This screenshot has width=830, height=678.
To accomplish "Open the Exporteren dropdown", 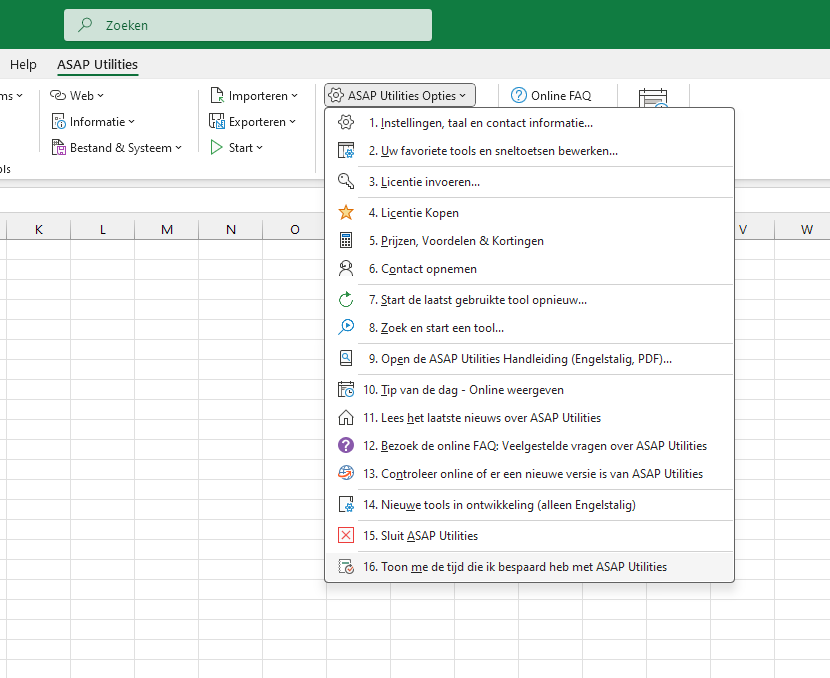I will pyautogui.click(x=252, y=122).
